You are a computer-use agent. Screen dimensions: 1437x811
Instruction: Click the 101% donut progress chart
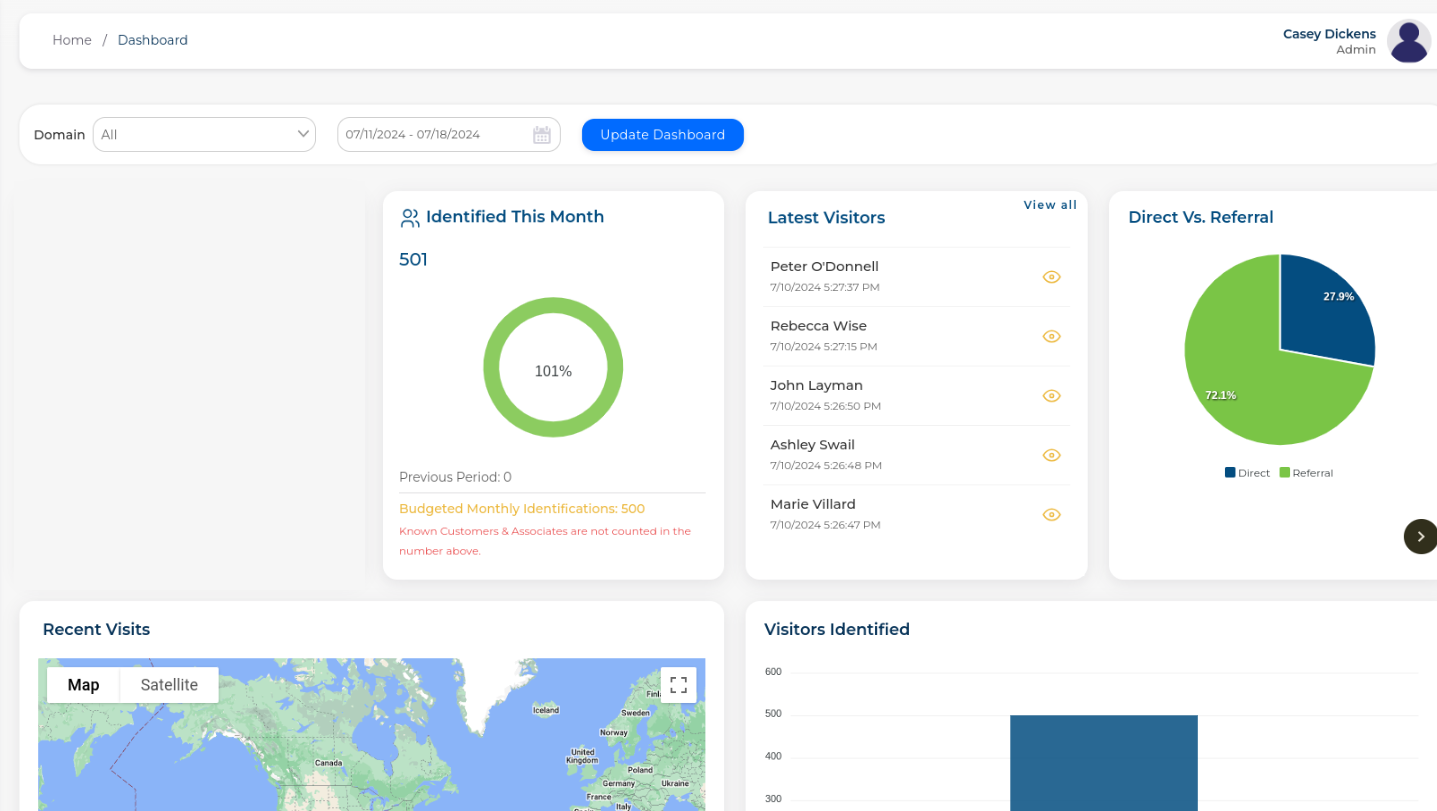coord(553,368)
